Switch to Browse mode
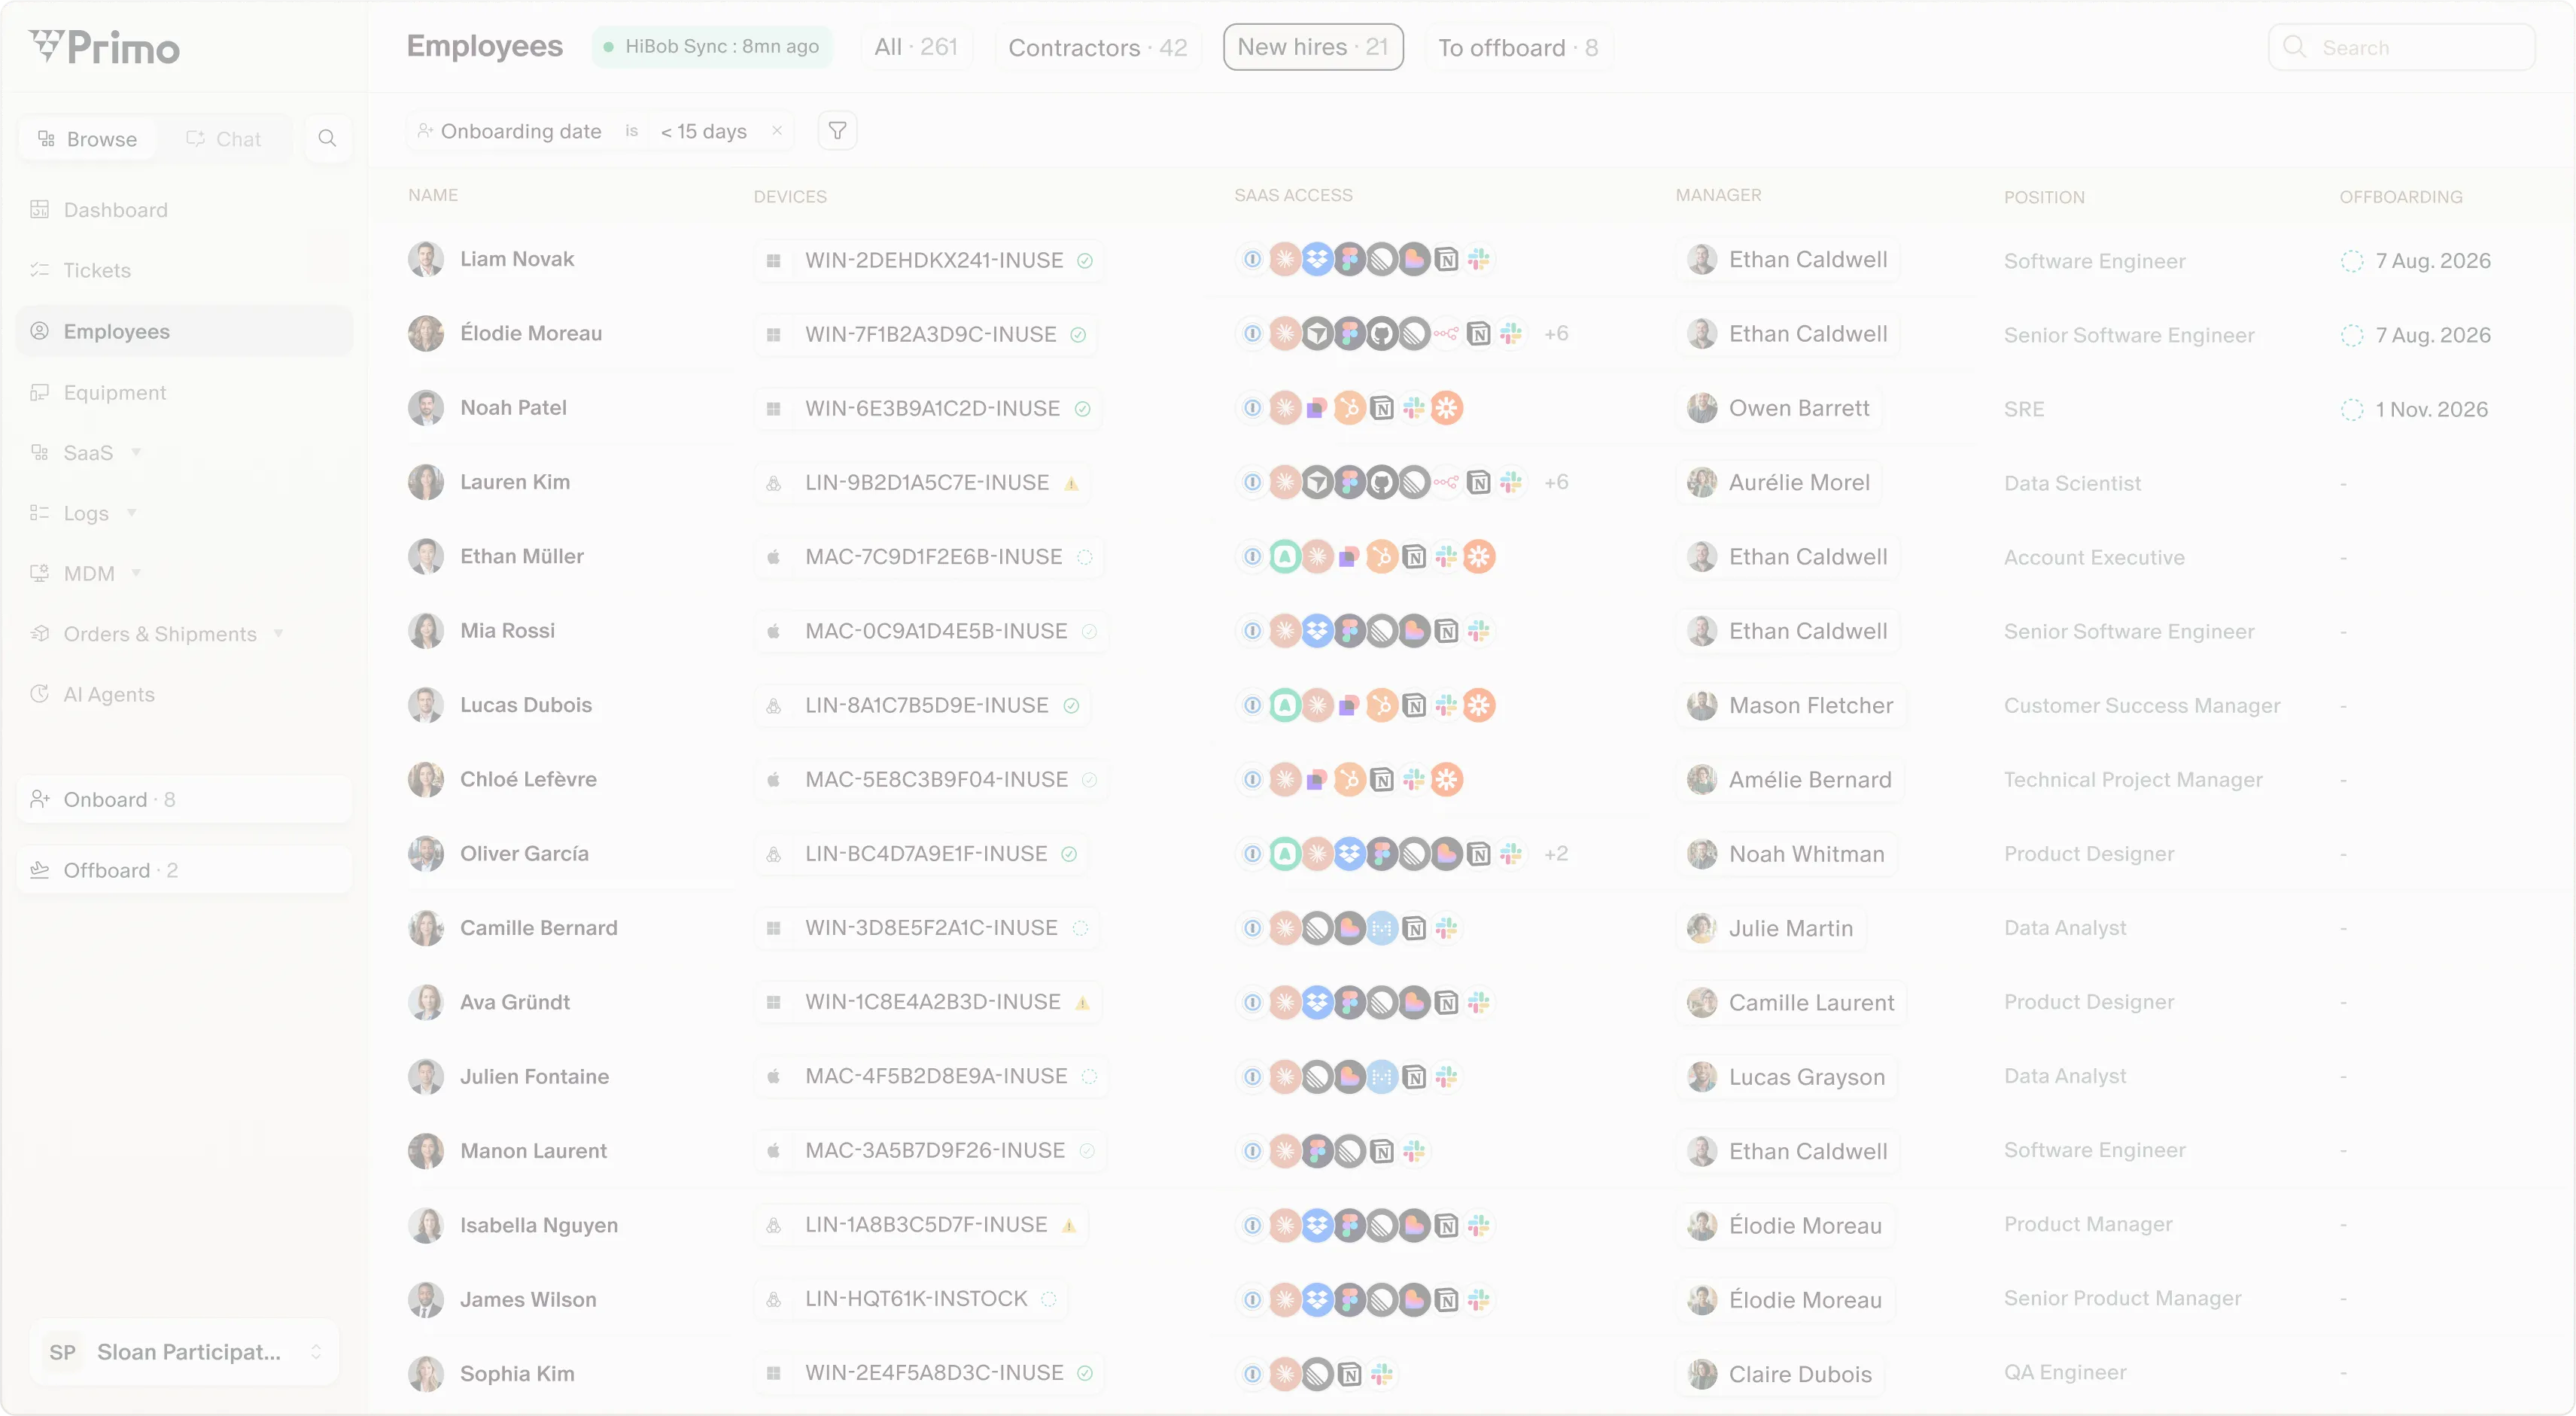 [87, 139]
